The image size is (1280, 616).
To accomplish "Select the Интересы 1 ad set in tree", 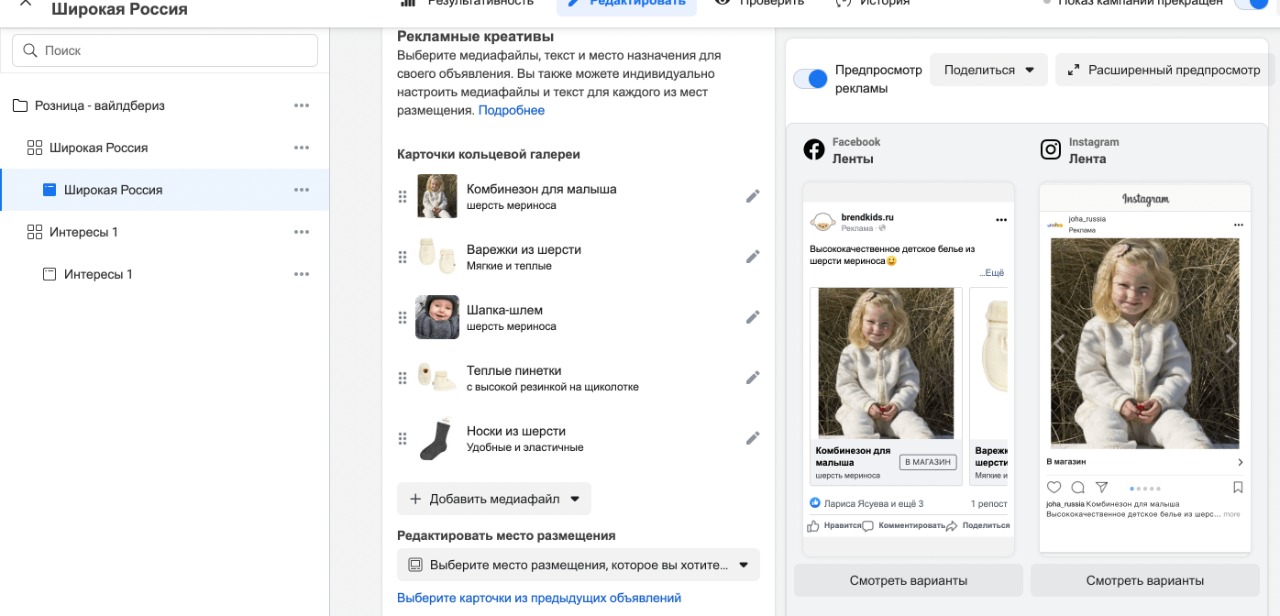I will [x=84, y=232].
